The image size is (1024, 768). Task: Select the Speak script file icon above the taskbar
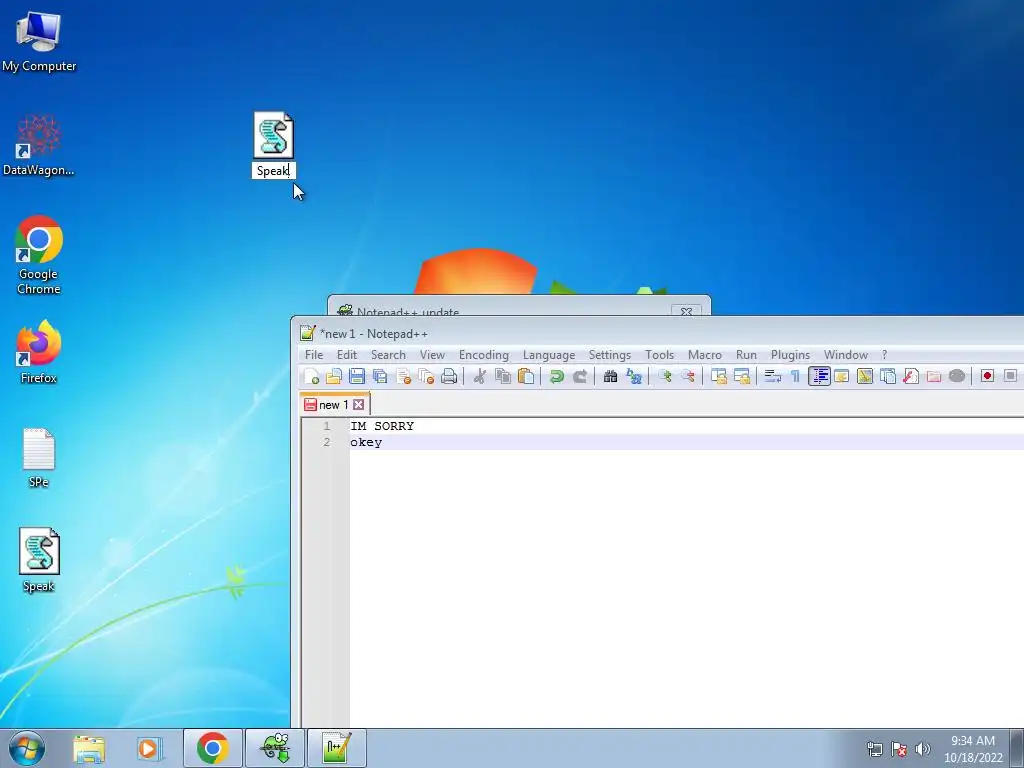(x=39, y=560)
